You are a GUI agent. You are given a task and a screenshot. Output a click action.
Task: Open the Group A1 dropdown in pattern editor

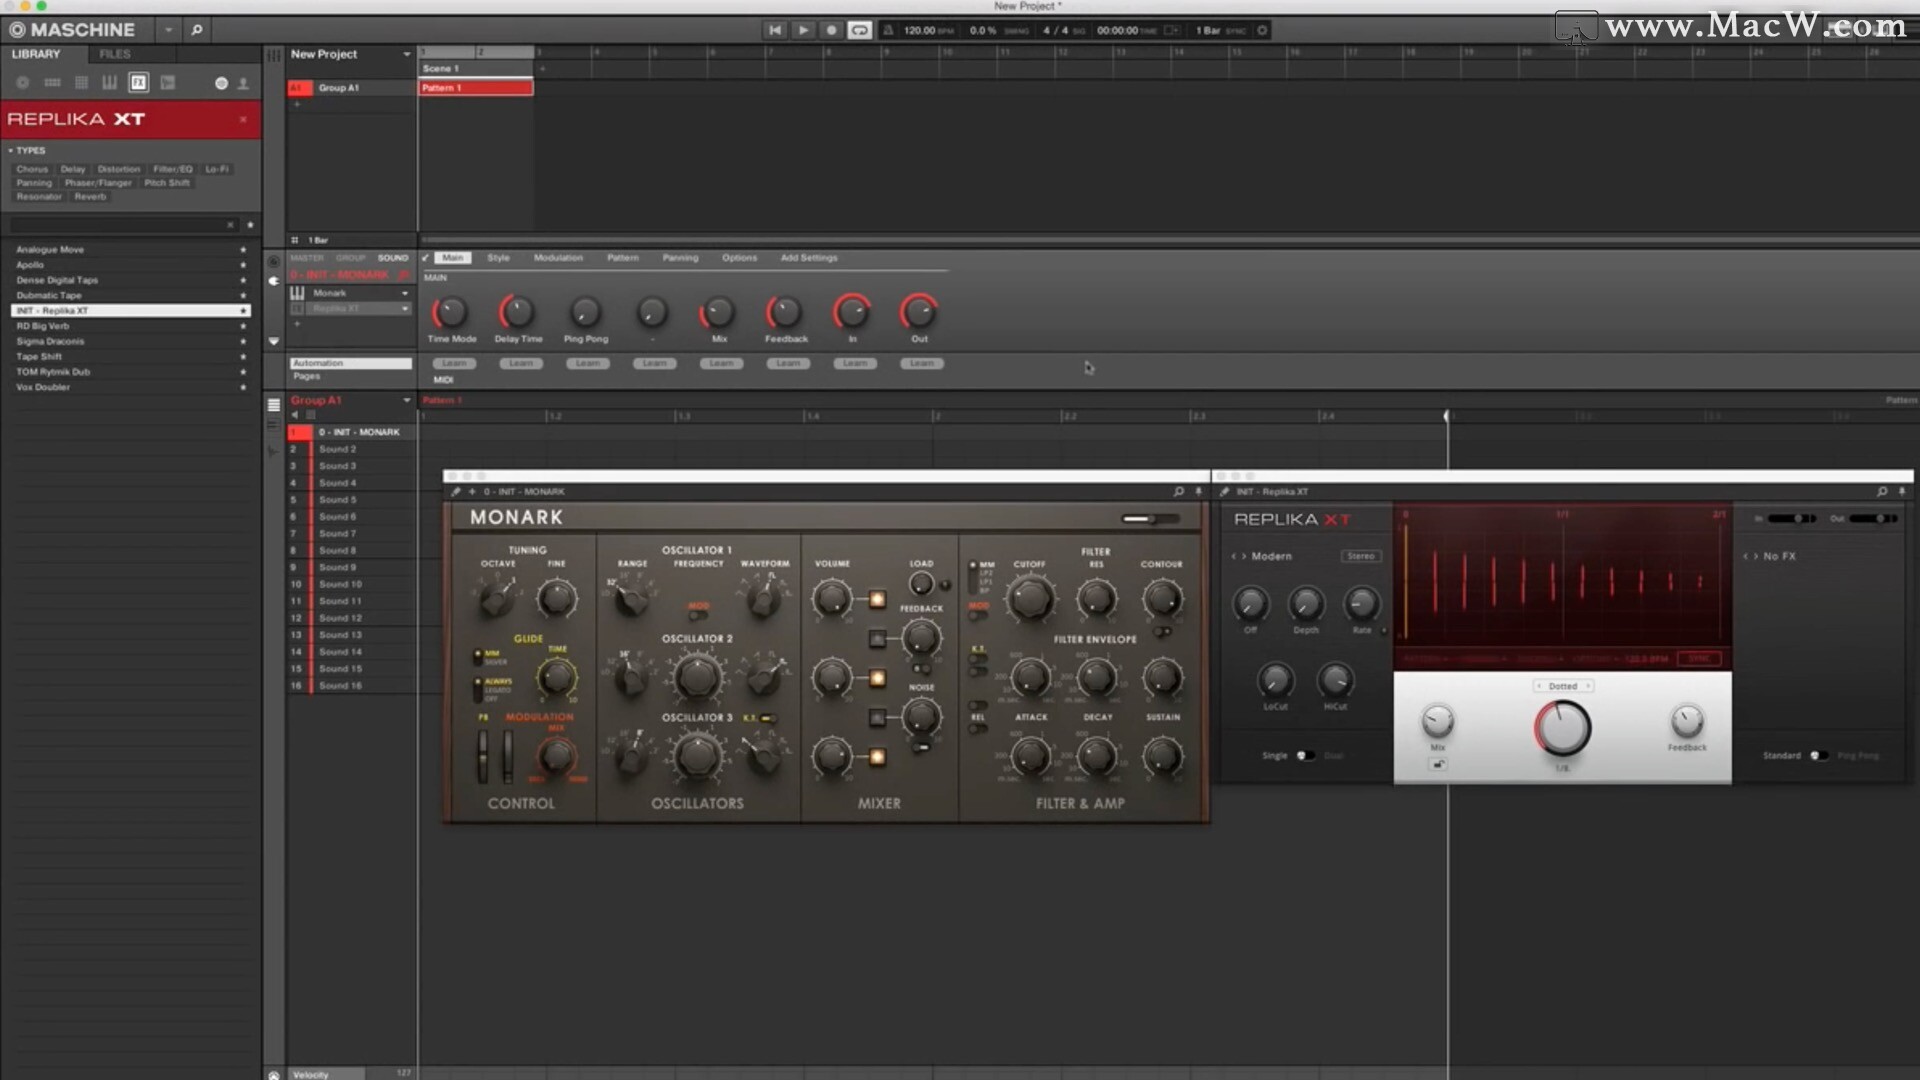406,400
